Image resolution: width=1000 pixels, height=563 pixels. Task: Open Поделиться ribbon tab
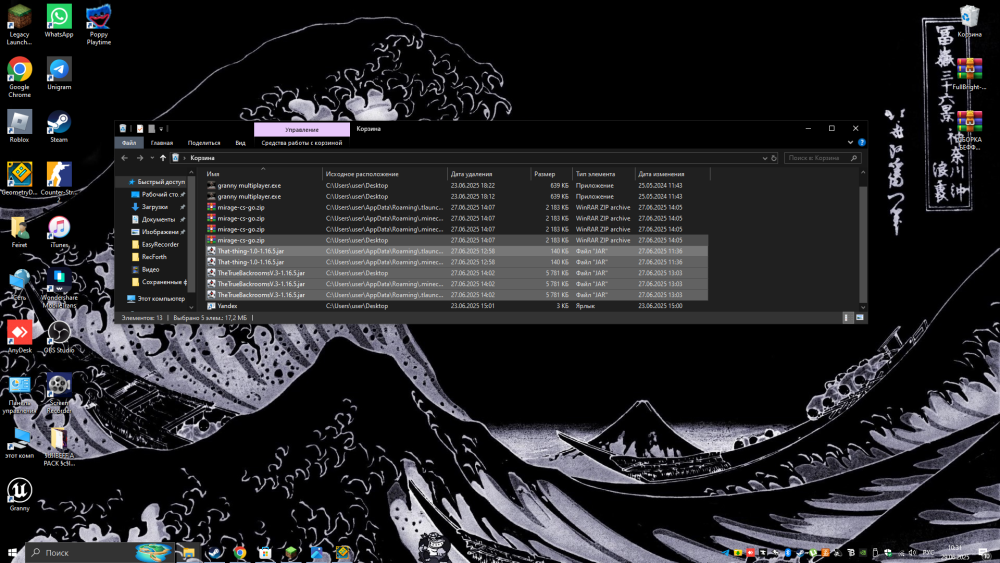pos(204,143)
